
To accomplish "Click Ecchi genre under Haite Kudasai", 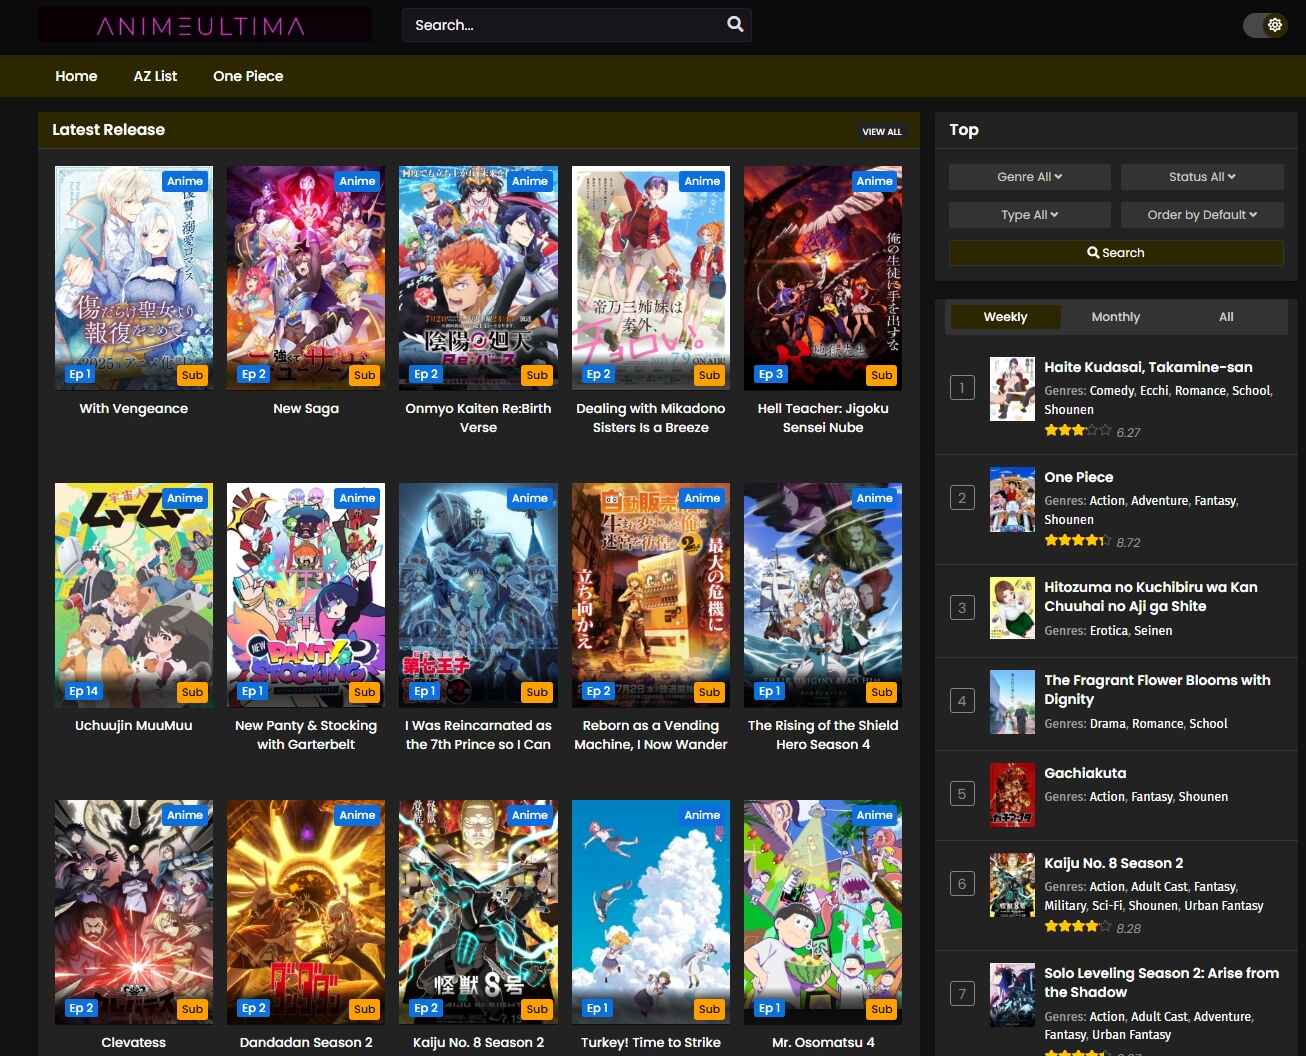I will point(1153,391).
